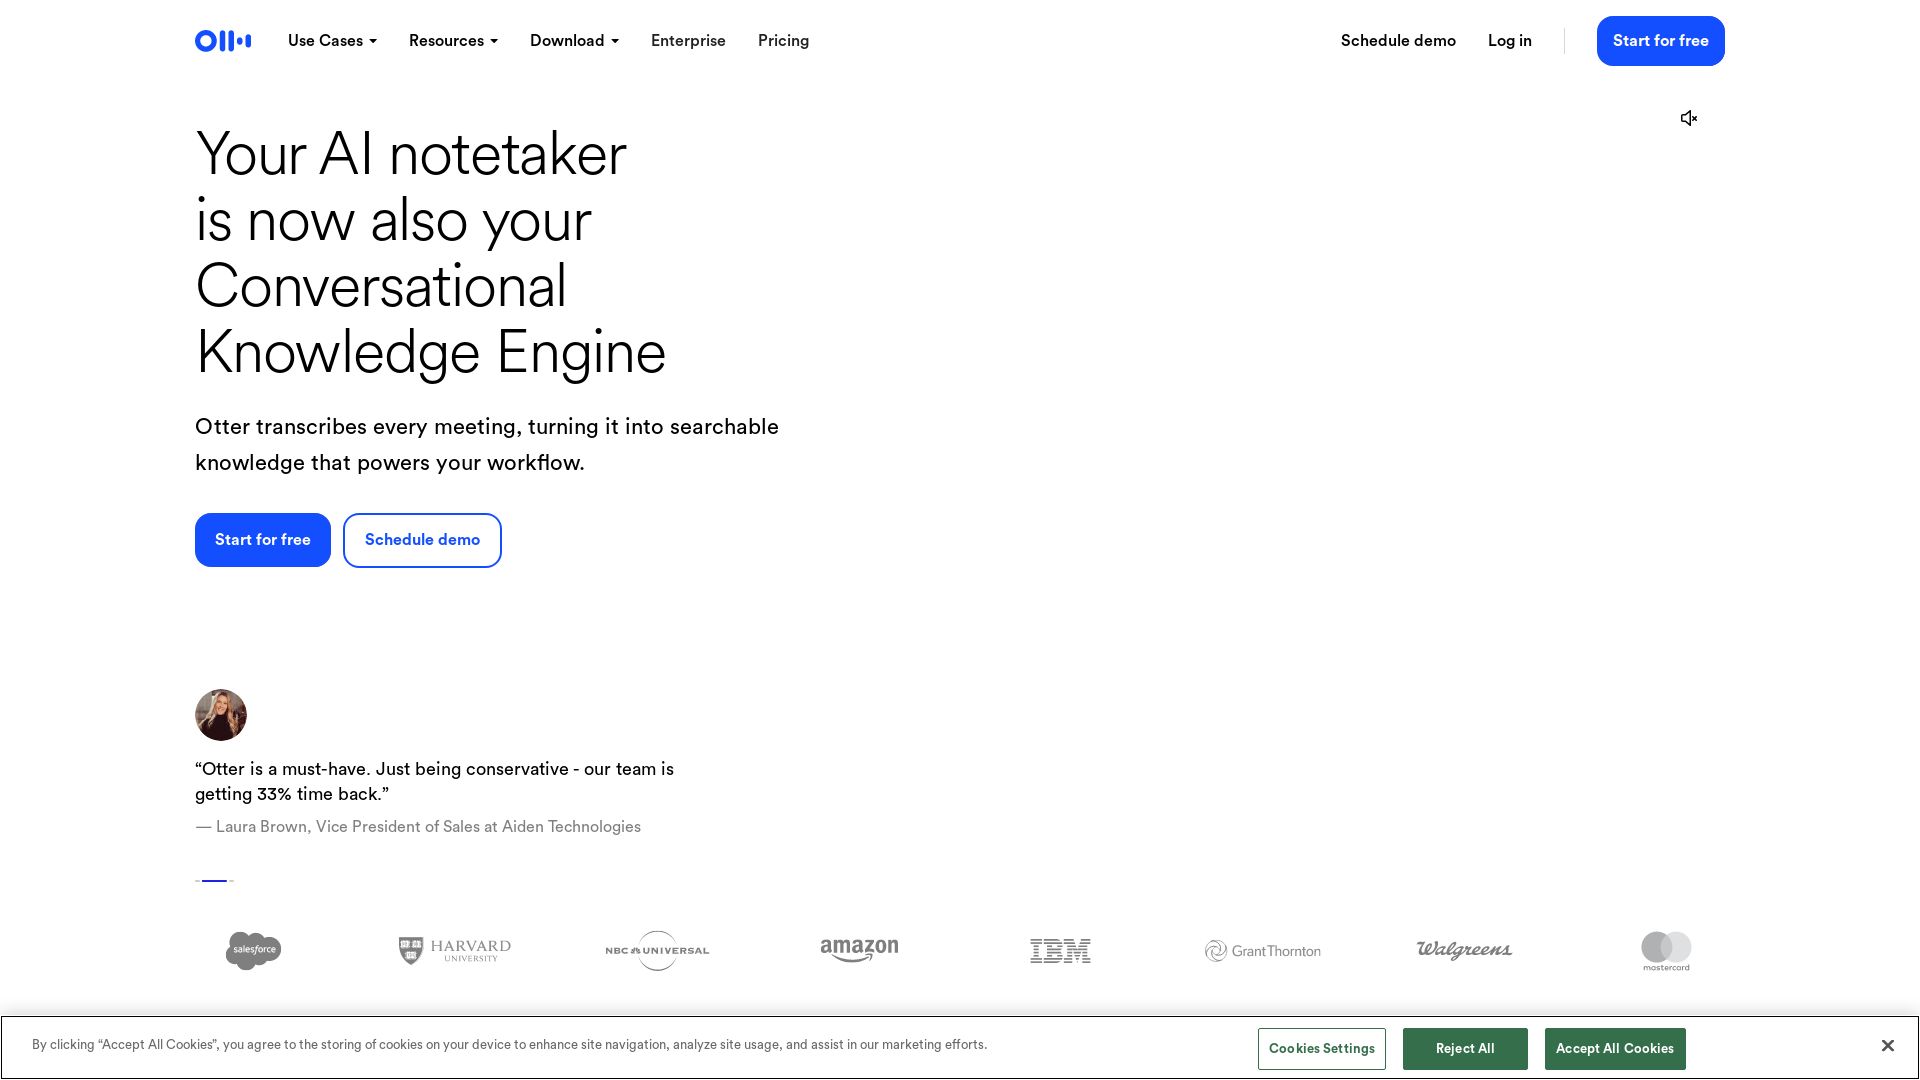Expand the Download dropdown menu
The width and height of the screenshot is (1920, 1080).
[574, 41]
